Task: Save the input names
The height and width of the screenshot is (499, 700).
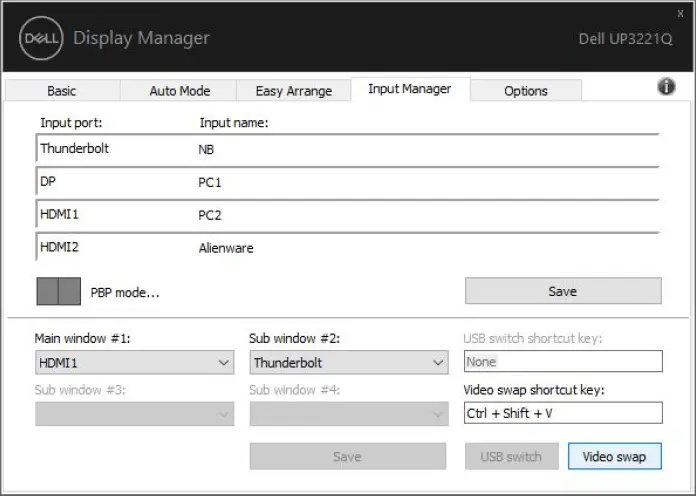Action: click(x=563, y=291)
